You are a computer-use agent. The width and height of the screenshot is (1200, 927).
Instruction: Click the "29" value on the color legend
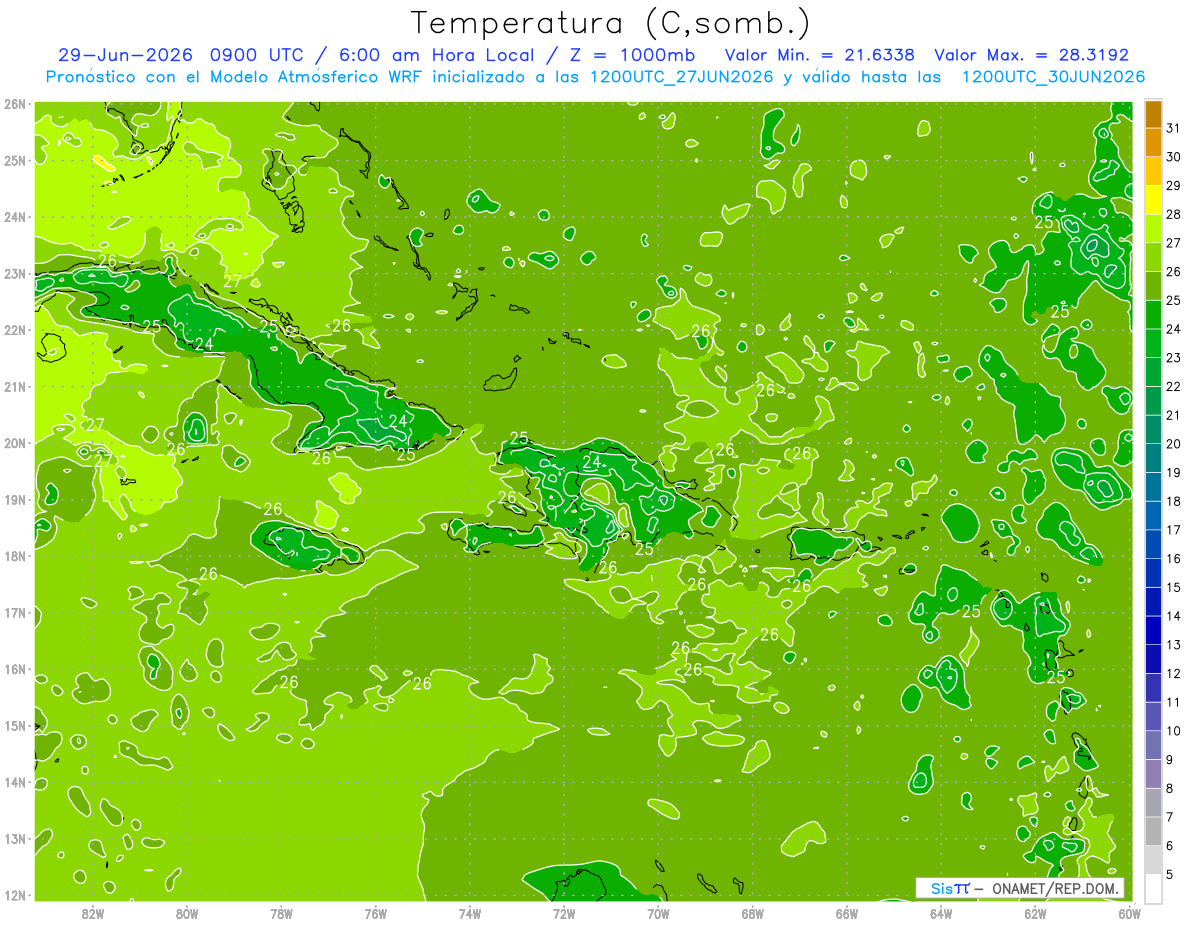click(1173, 185)
